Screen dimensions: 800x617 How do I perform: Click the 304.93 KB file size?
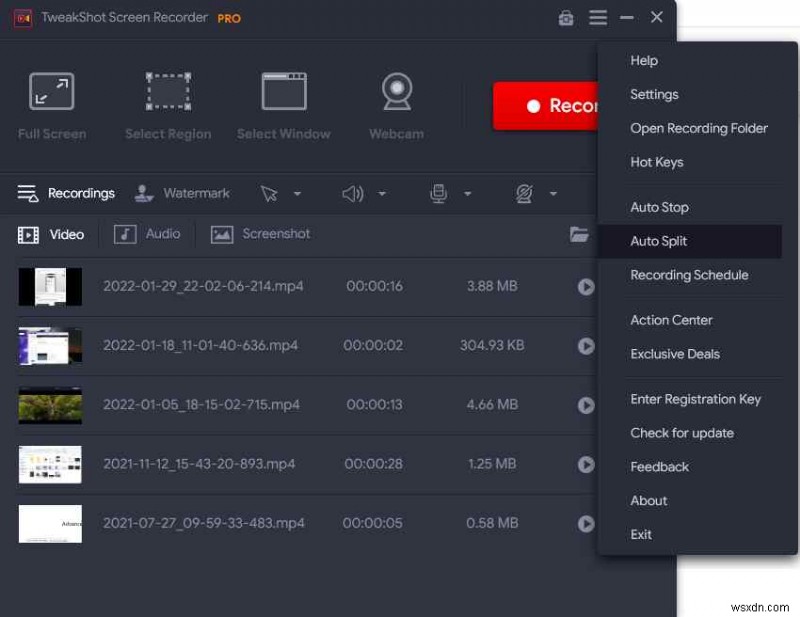click(x=492, y=345)
